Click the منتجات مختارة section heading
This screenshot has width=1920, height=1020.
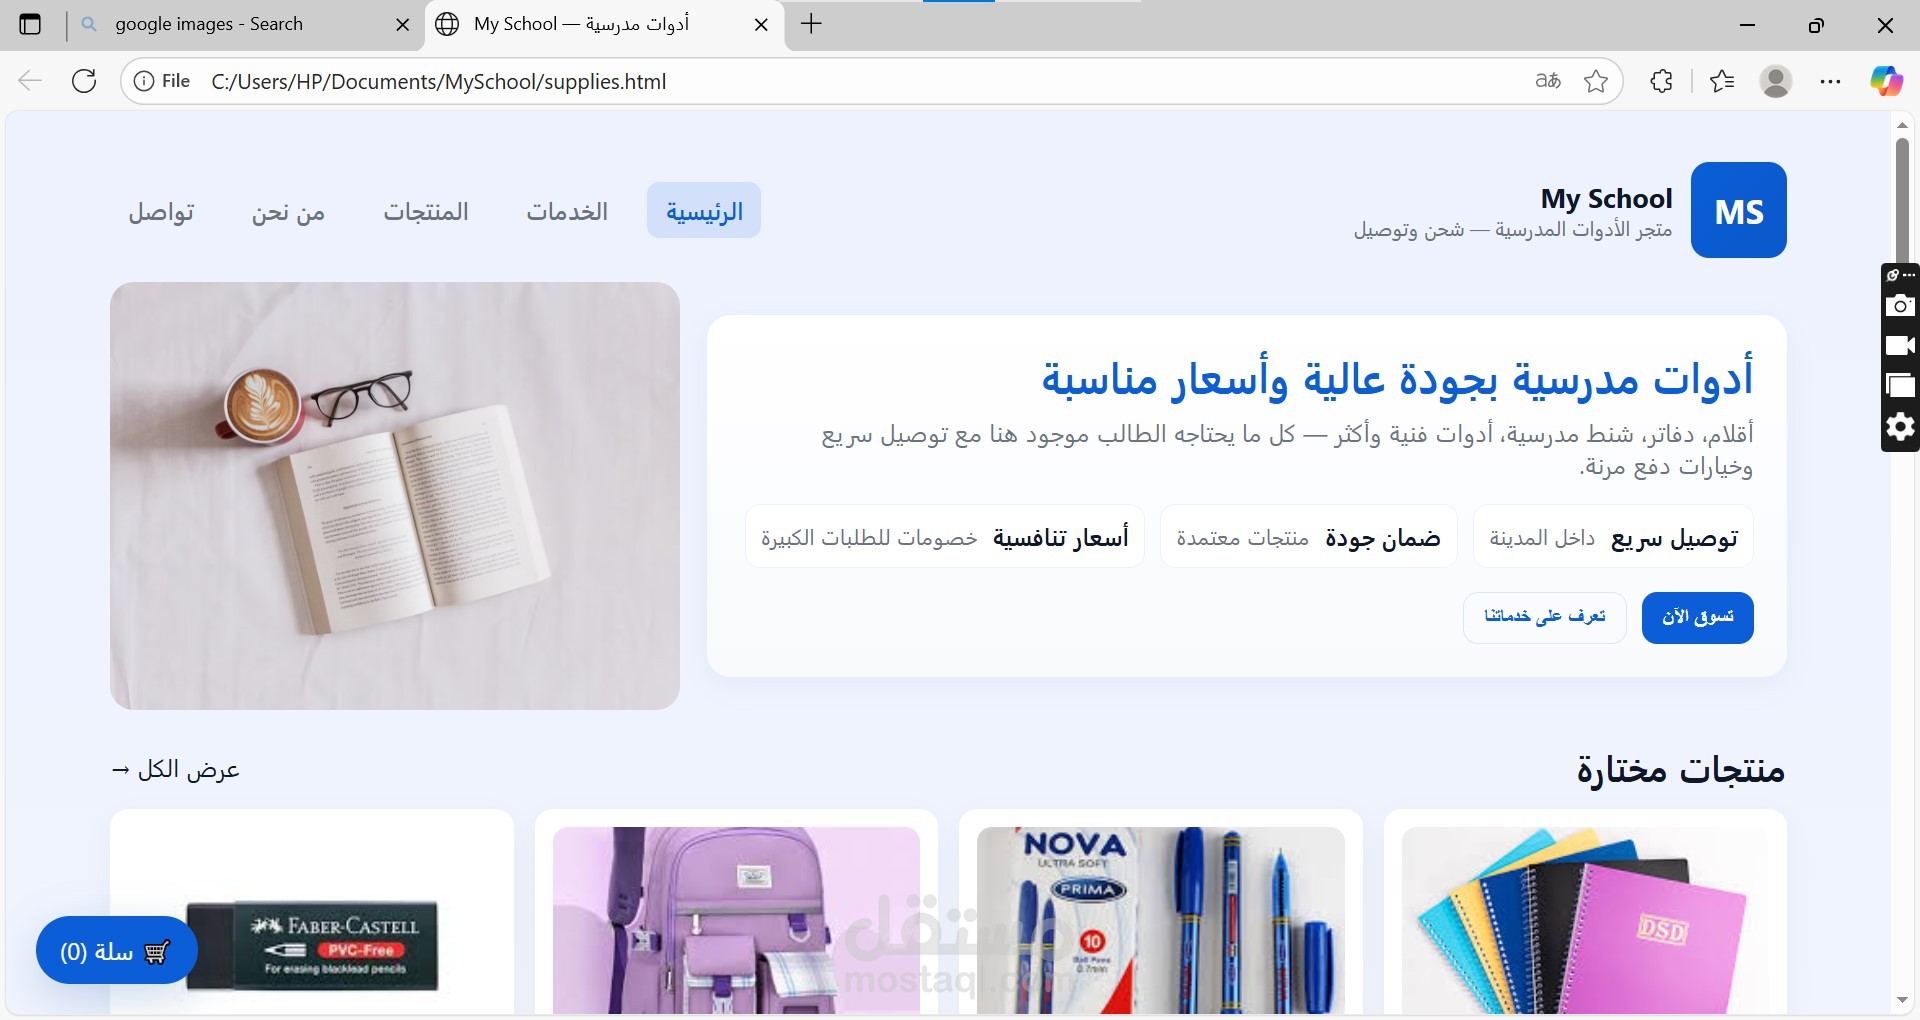[1680, 769]
